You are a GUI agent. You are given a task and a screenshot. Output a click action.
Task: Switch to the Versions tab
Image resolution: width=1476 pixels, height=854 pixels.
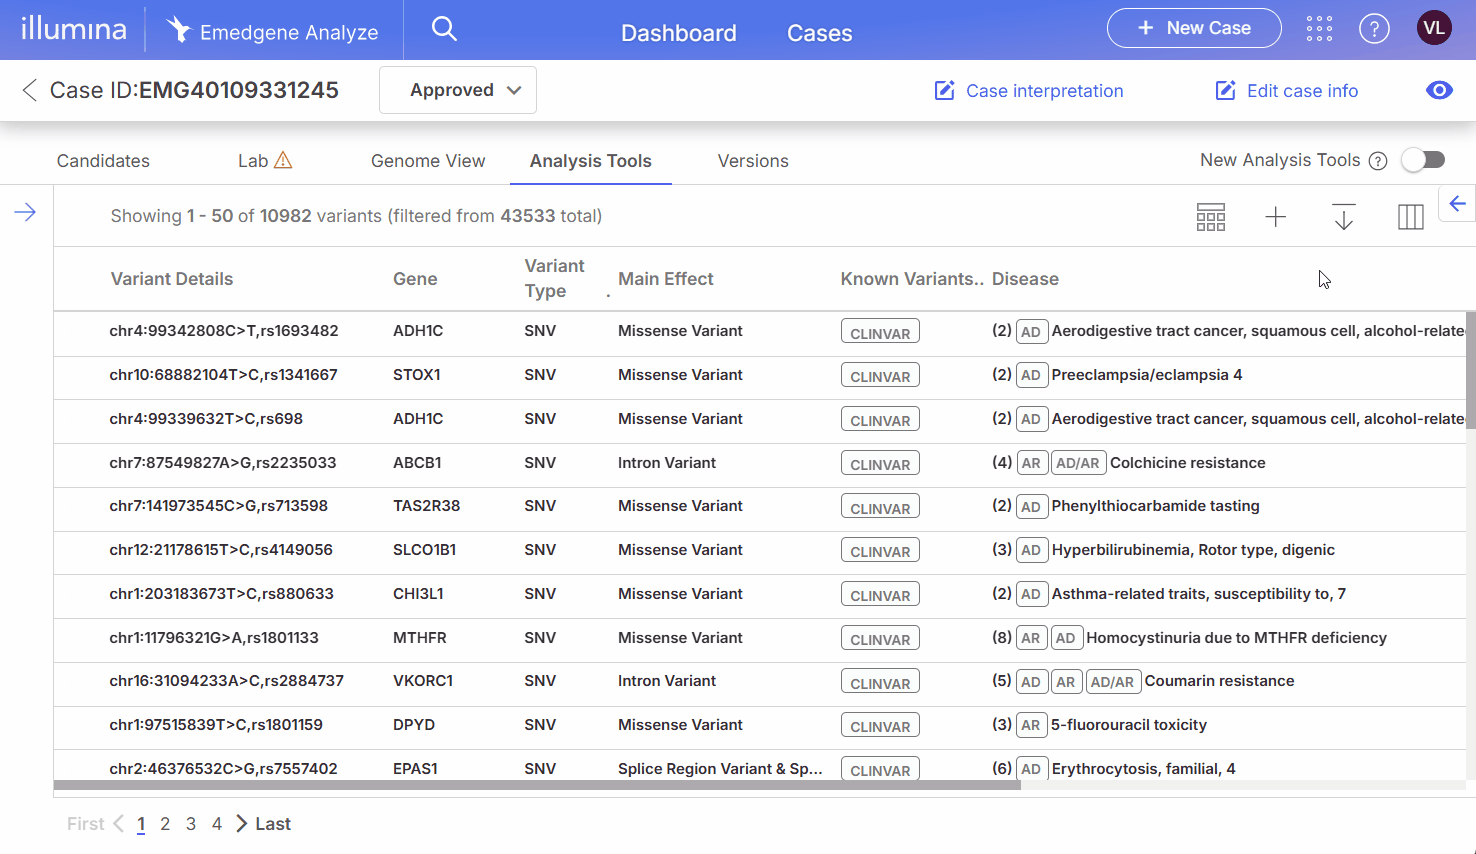tap(753, 161)
